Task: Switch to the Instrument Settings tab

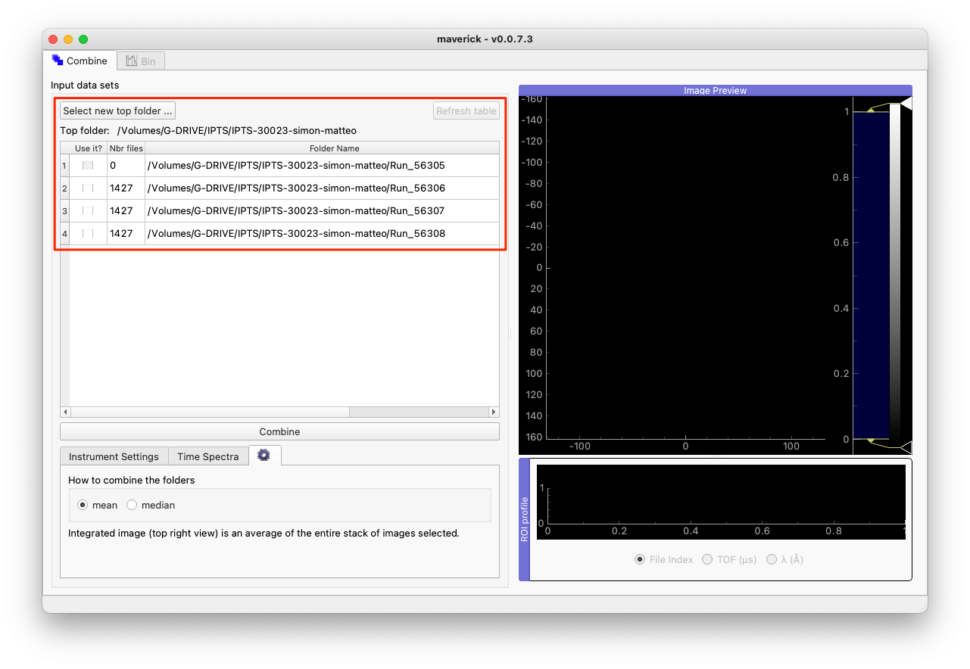Action: (x=113, y=457)
